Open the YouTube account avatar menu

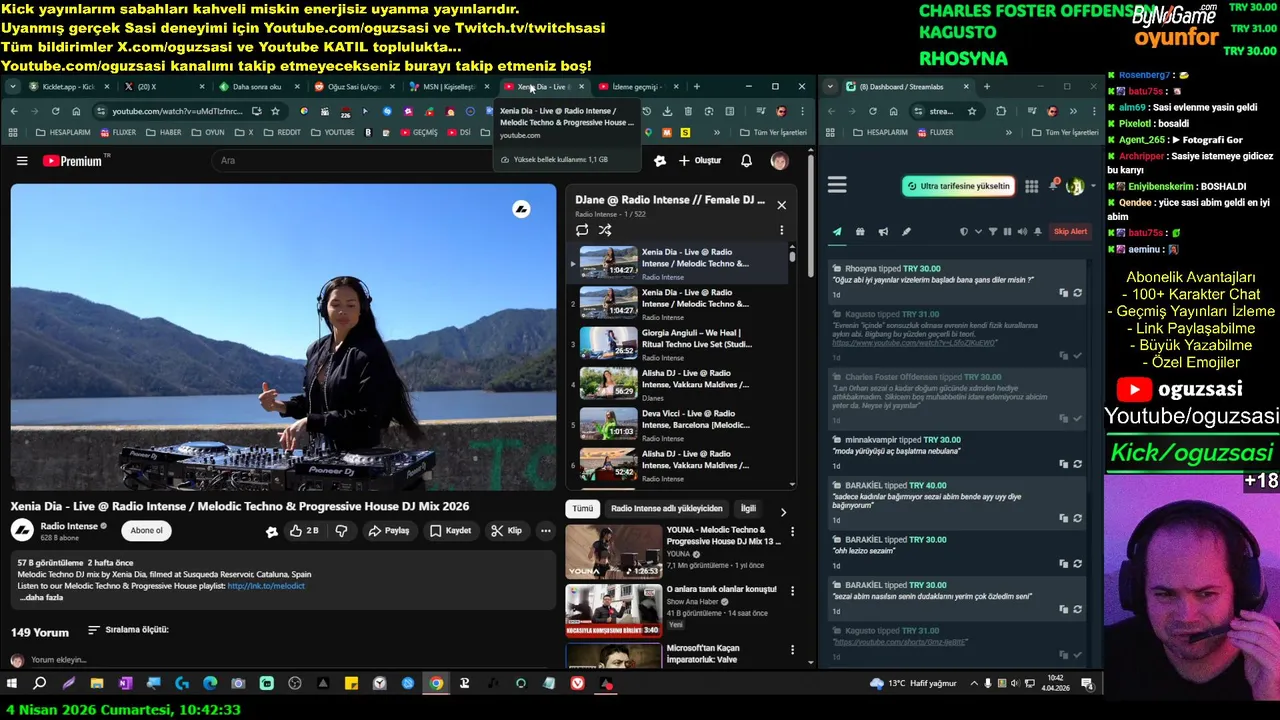pos(779,160)
